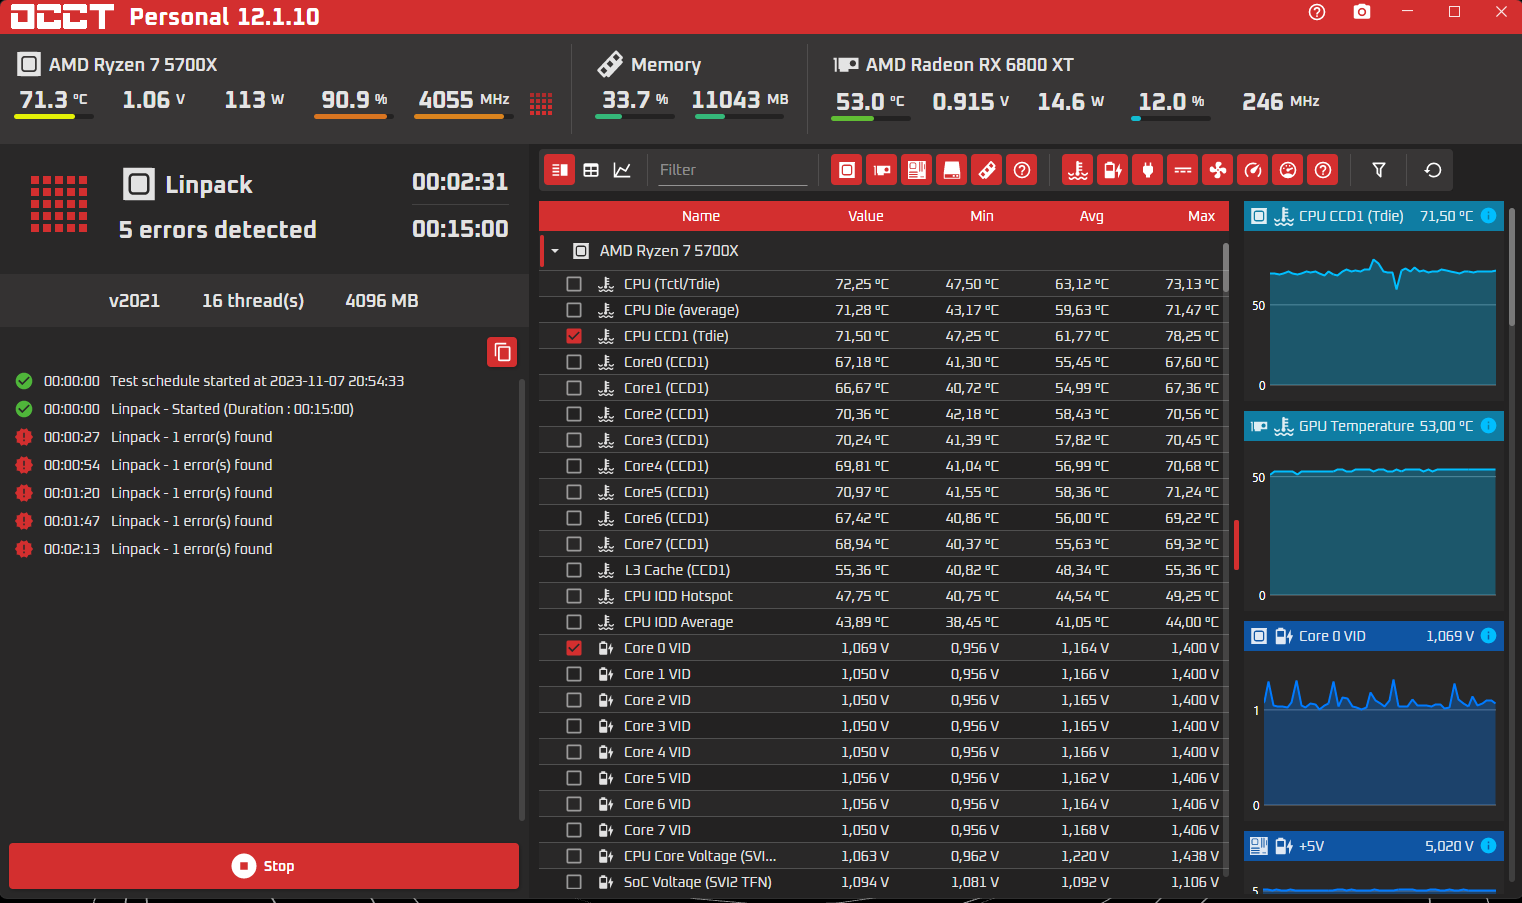Check the Core 7 VID checkbox
The image size is (1522, 903).
(x=574, y=830)
